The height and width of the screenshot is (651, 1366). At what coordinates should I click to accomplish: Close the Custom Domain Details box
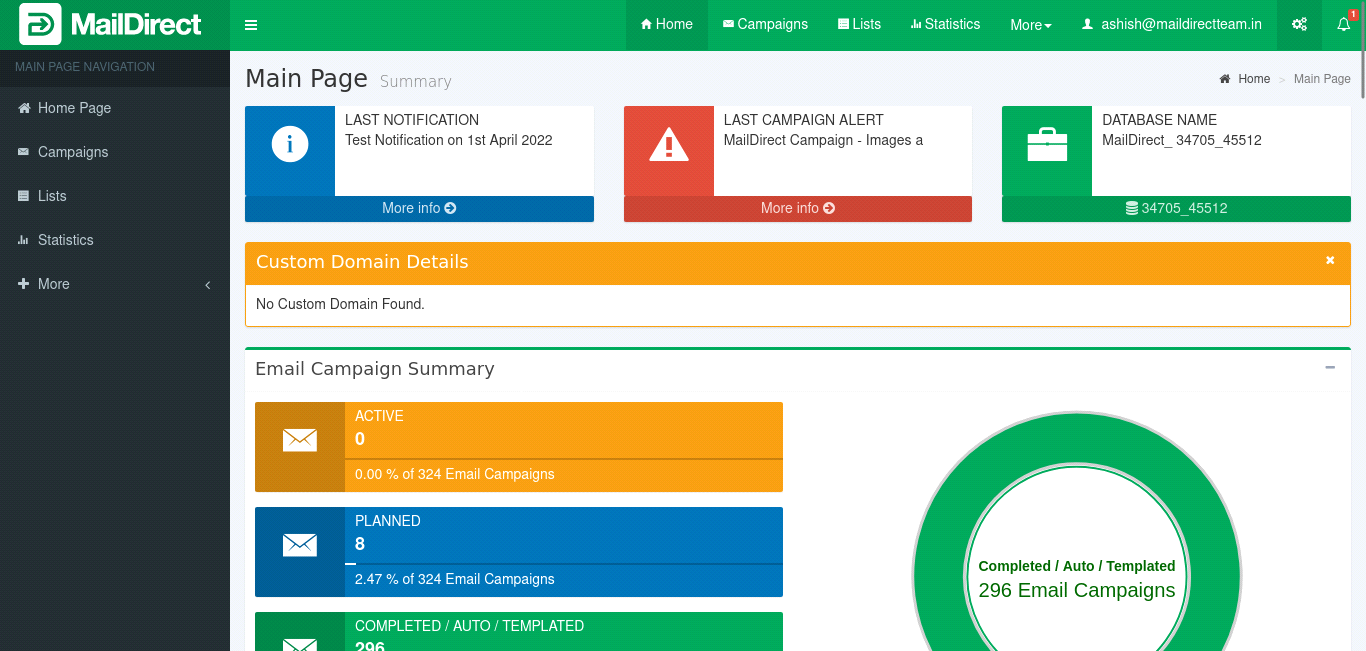1330,260
